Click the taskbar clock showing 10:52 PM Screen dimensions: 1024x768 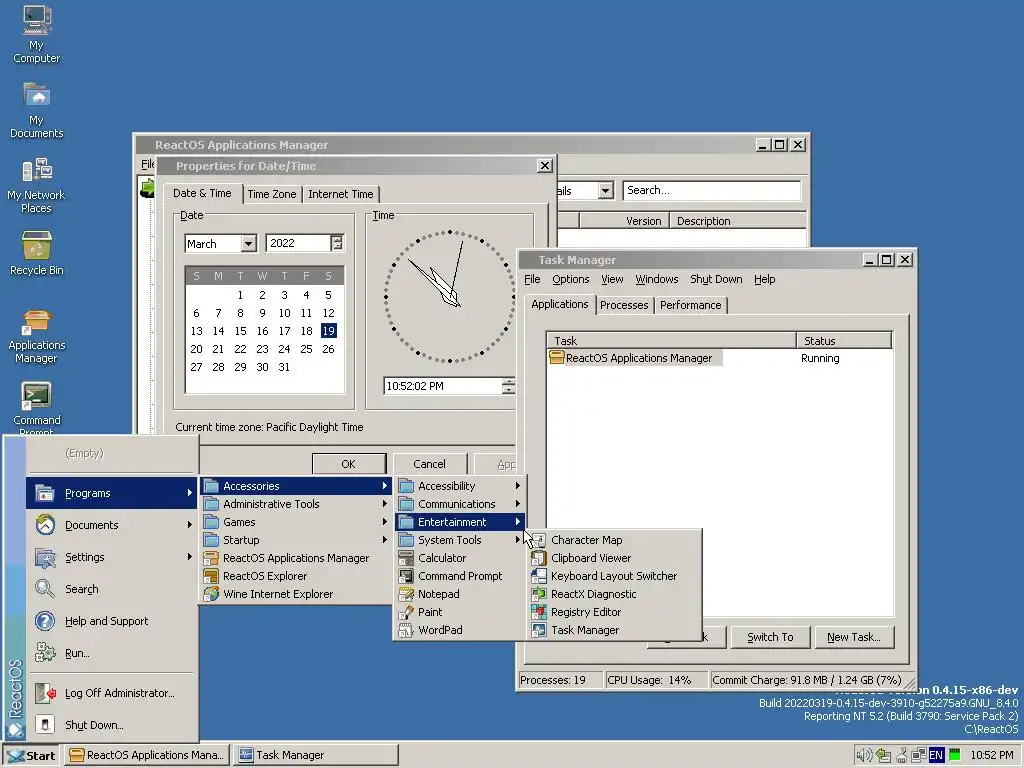pyautogui.click(x=991, y=755)
